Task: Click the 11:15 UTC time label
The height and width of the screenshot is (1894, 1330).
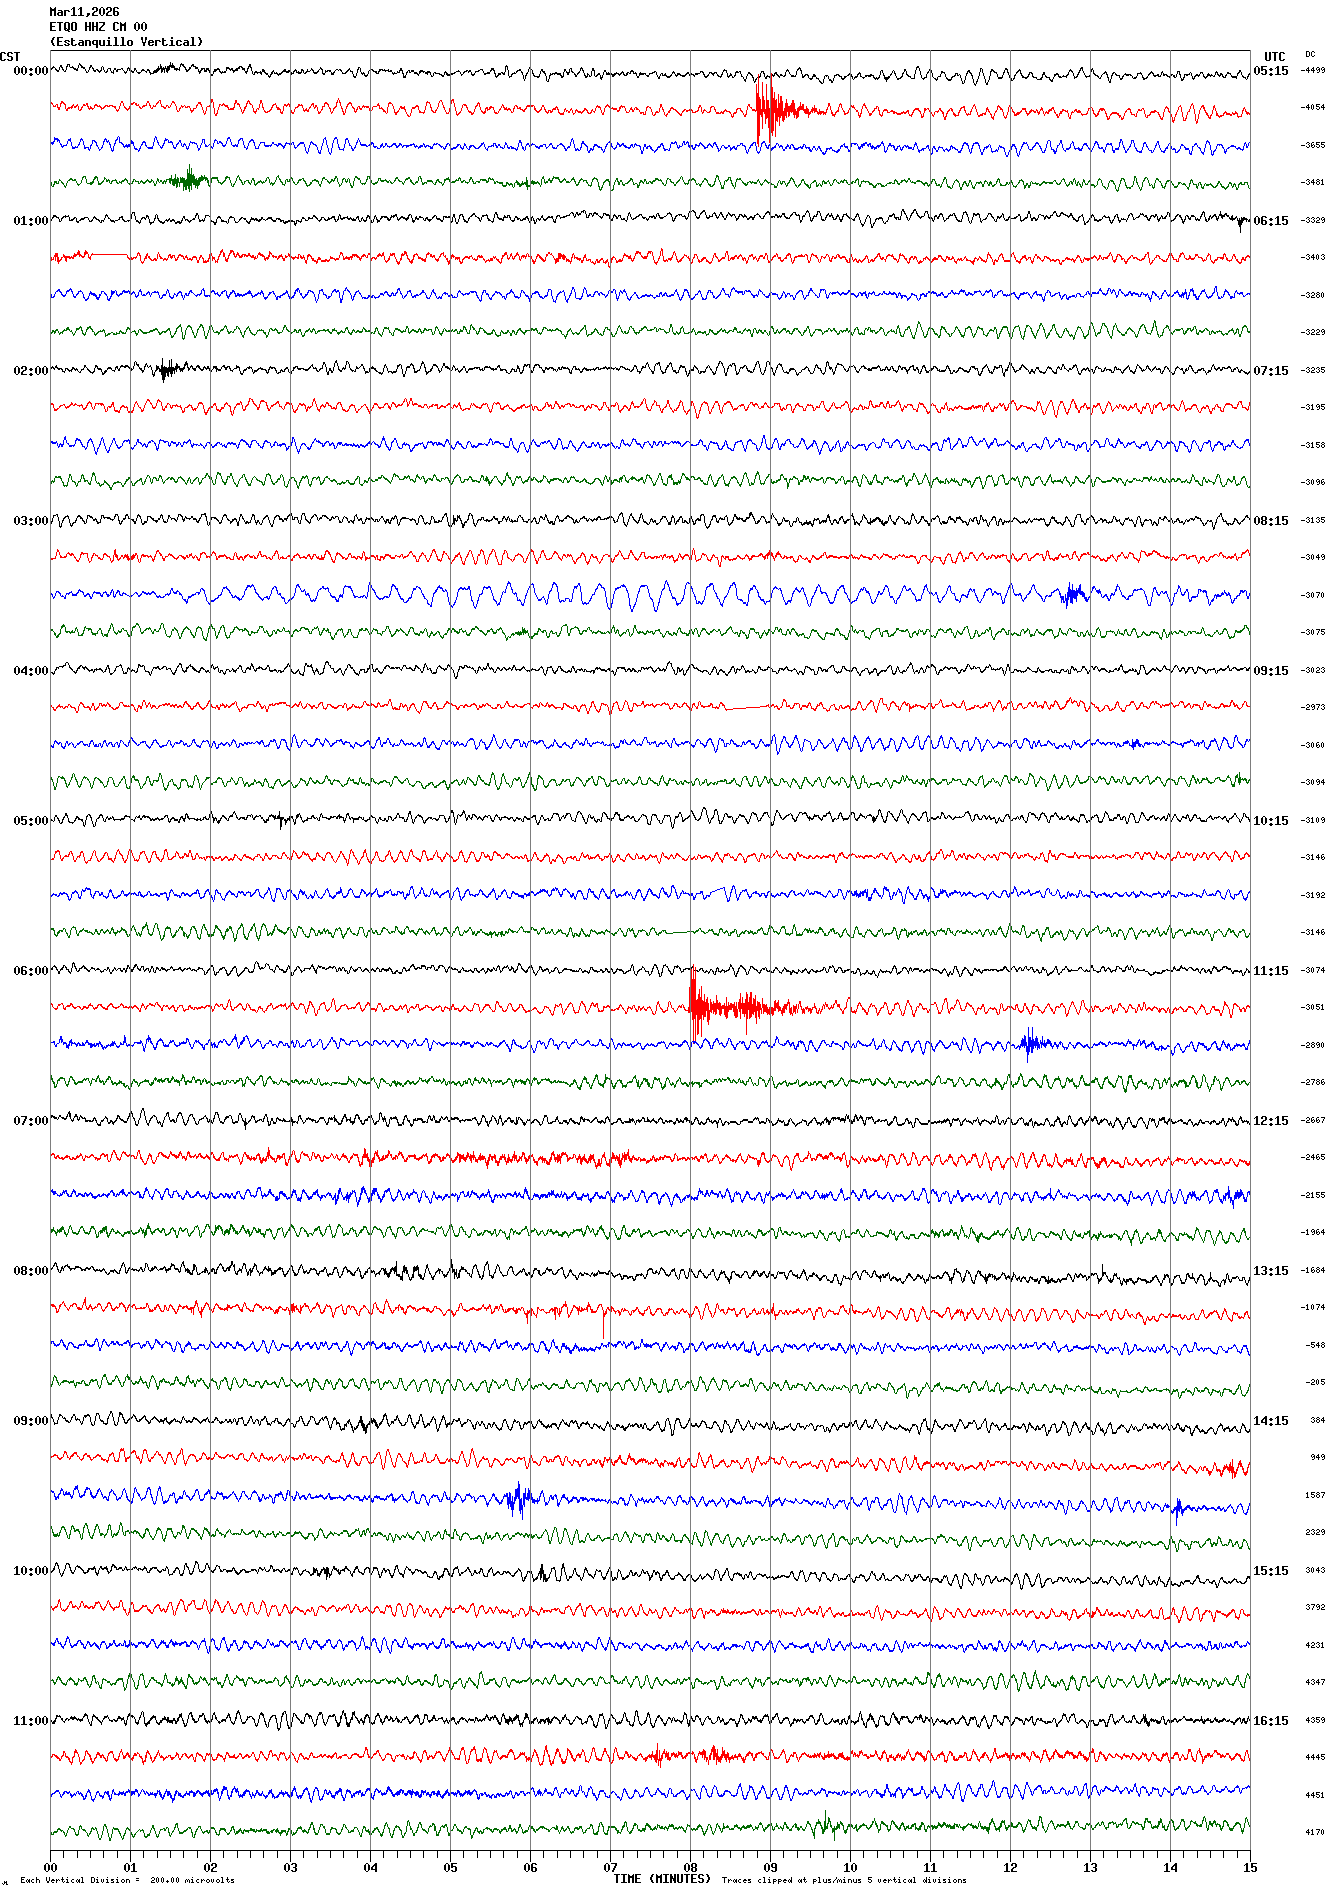Action: coord(1271,971)
